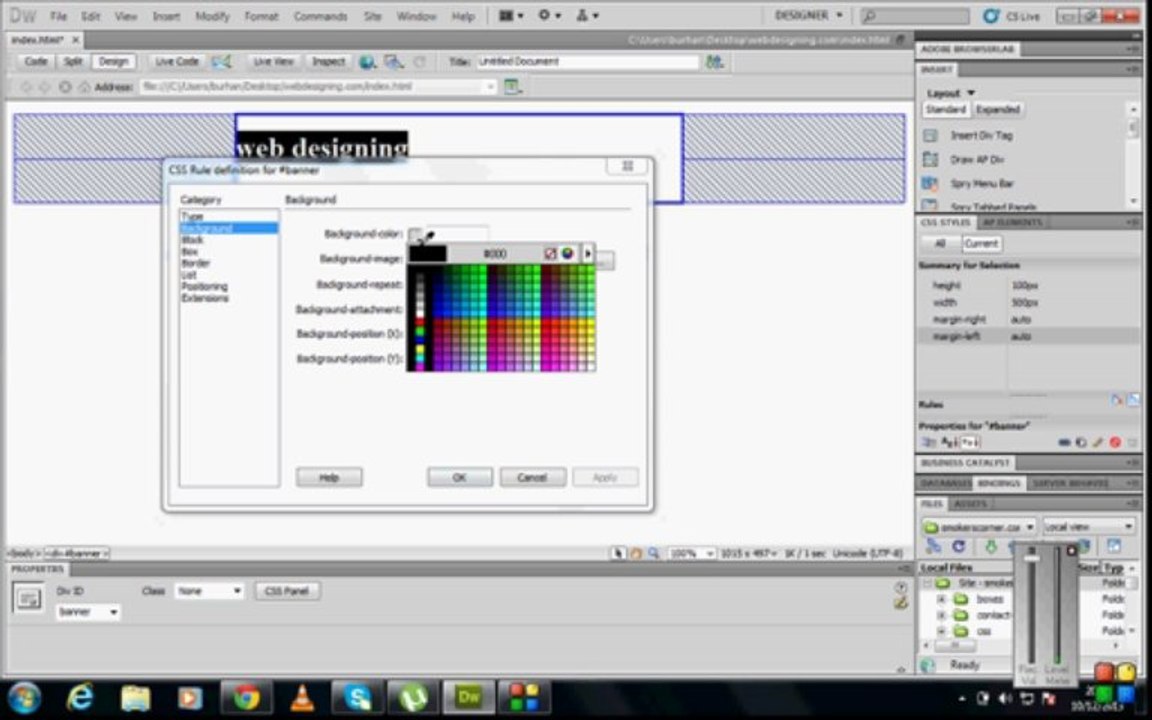This screenshot has height=720, width=1152.
Task: Click the Spry Menu Bar icon
Action: [930, 184]
